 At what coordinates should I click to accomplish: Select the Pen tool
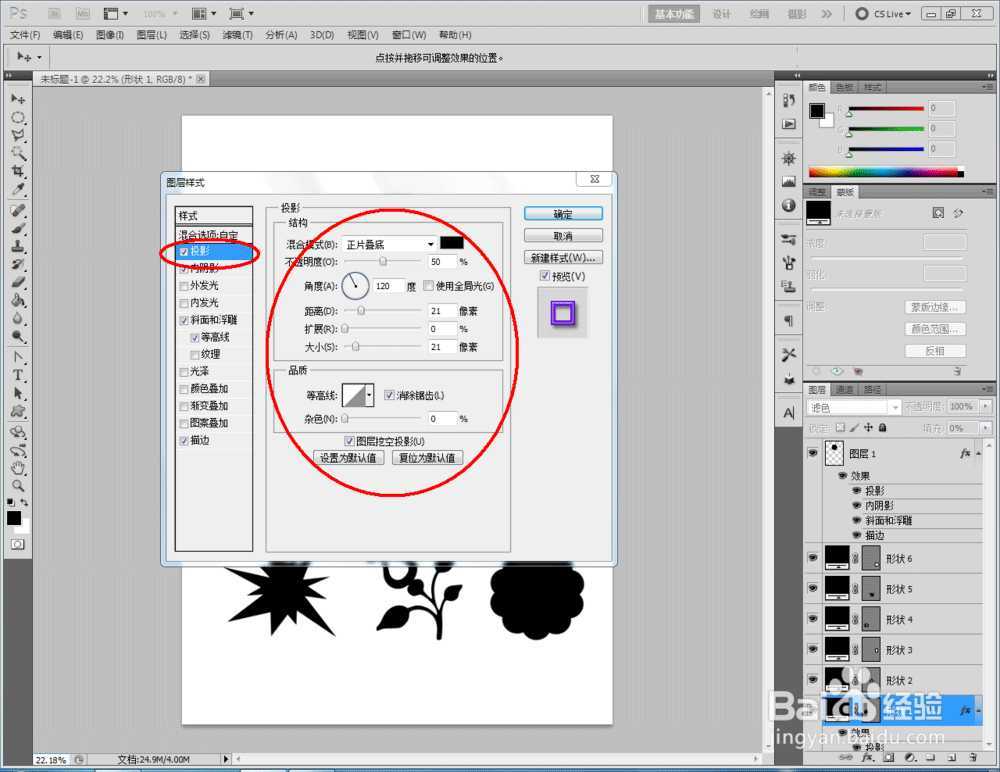click(18, 357)
